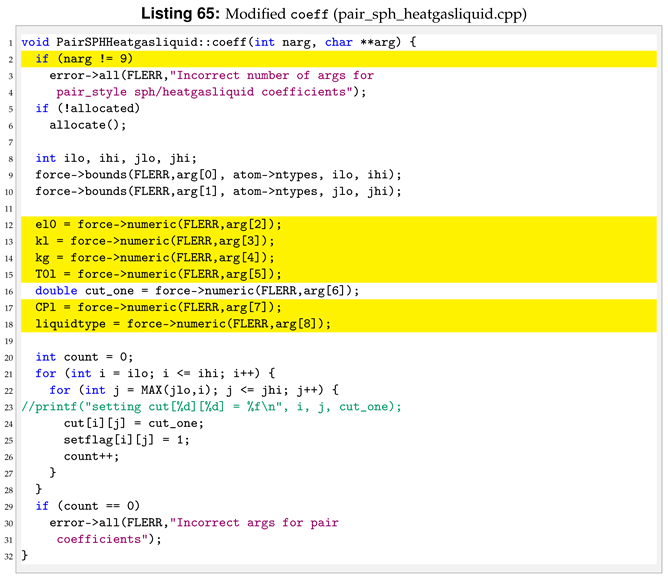Click the inner loop with 'MAX(jlo,i)'
Viewport: 668px width, 580px height.
[194, 390]
